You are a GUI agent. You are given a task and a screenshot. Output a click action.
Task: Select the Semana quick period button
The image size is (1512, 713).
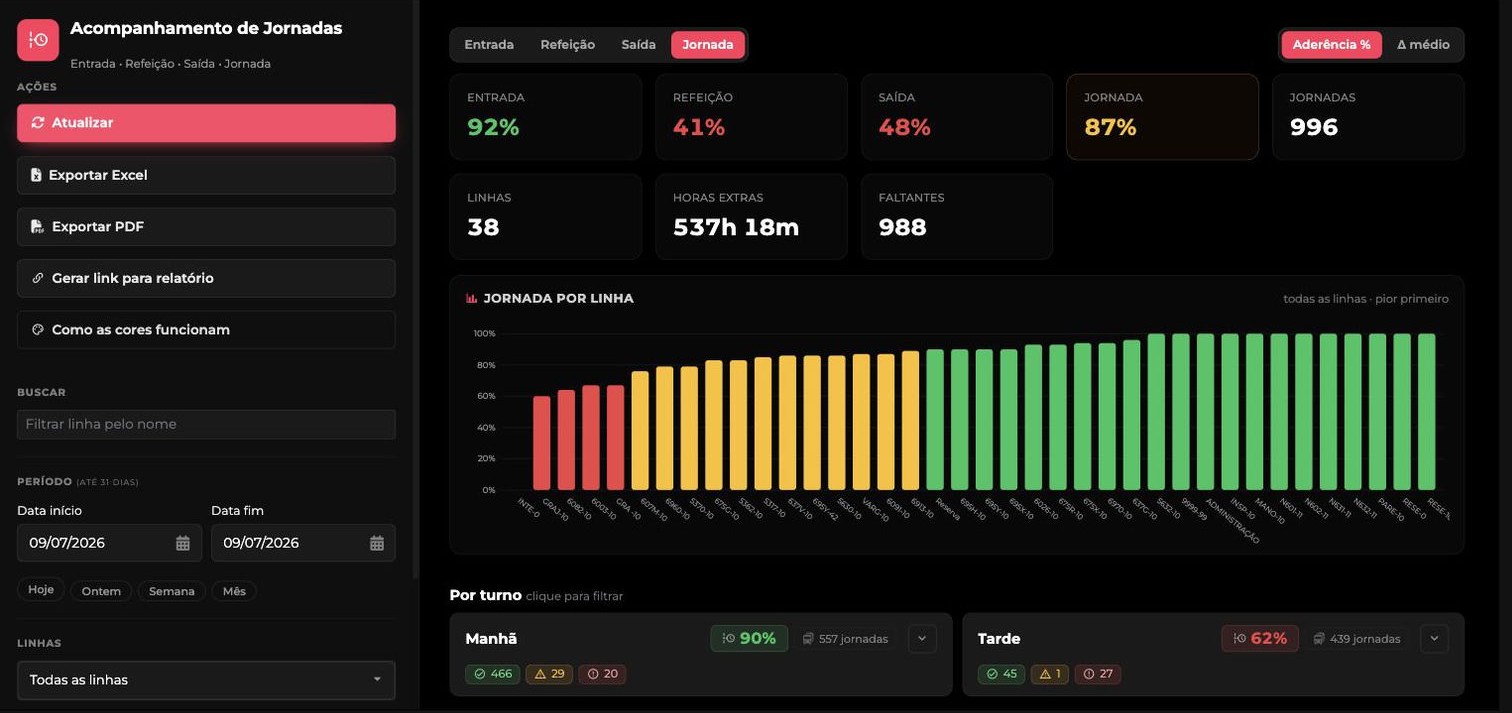point(172,591)
